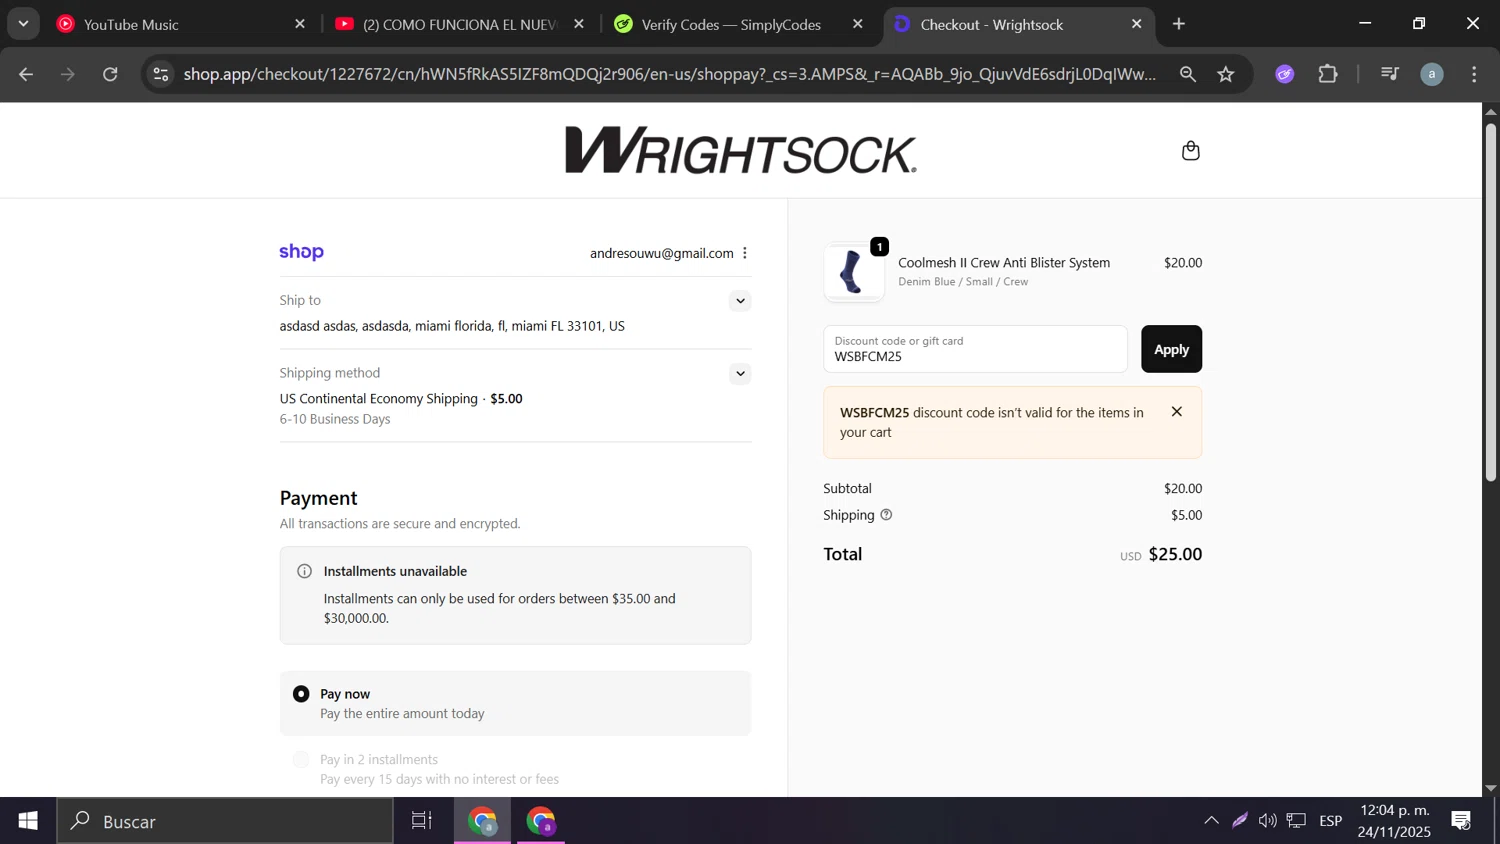1500x844 pixels.
Task: Apply the discount code
Action: point(1171,349)
